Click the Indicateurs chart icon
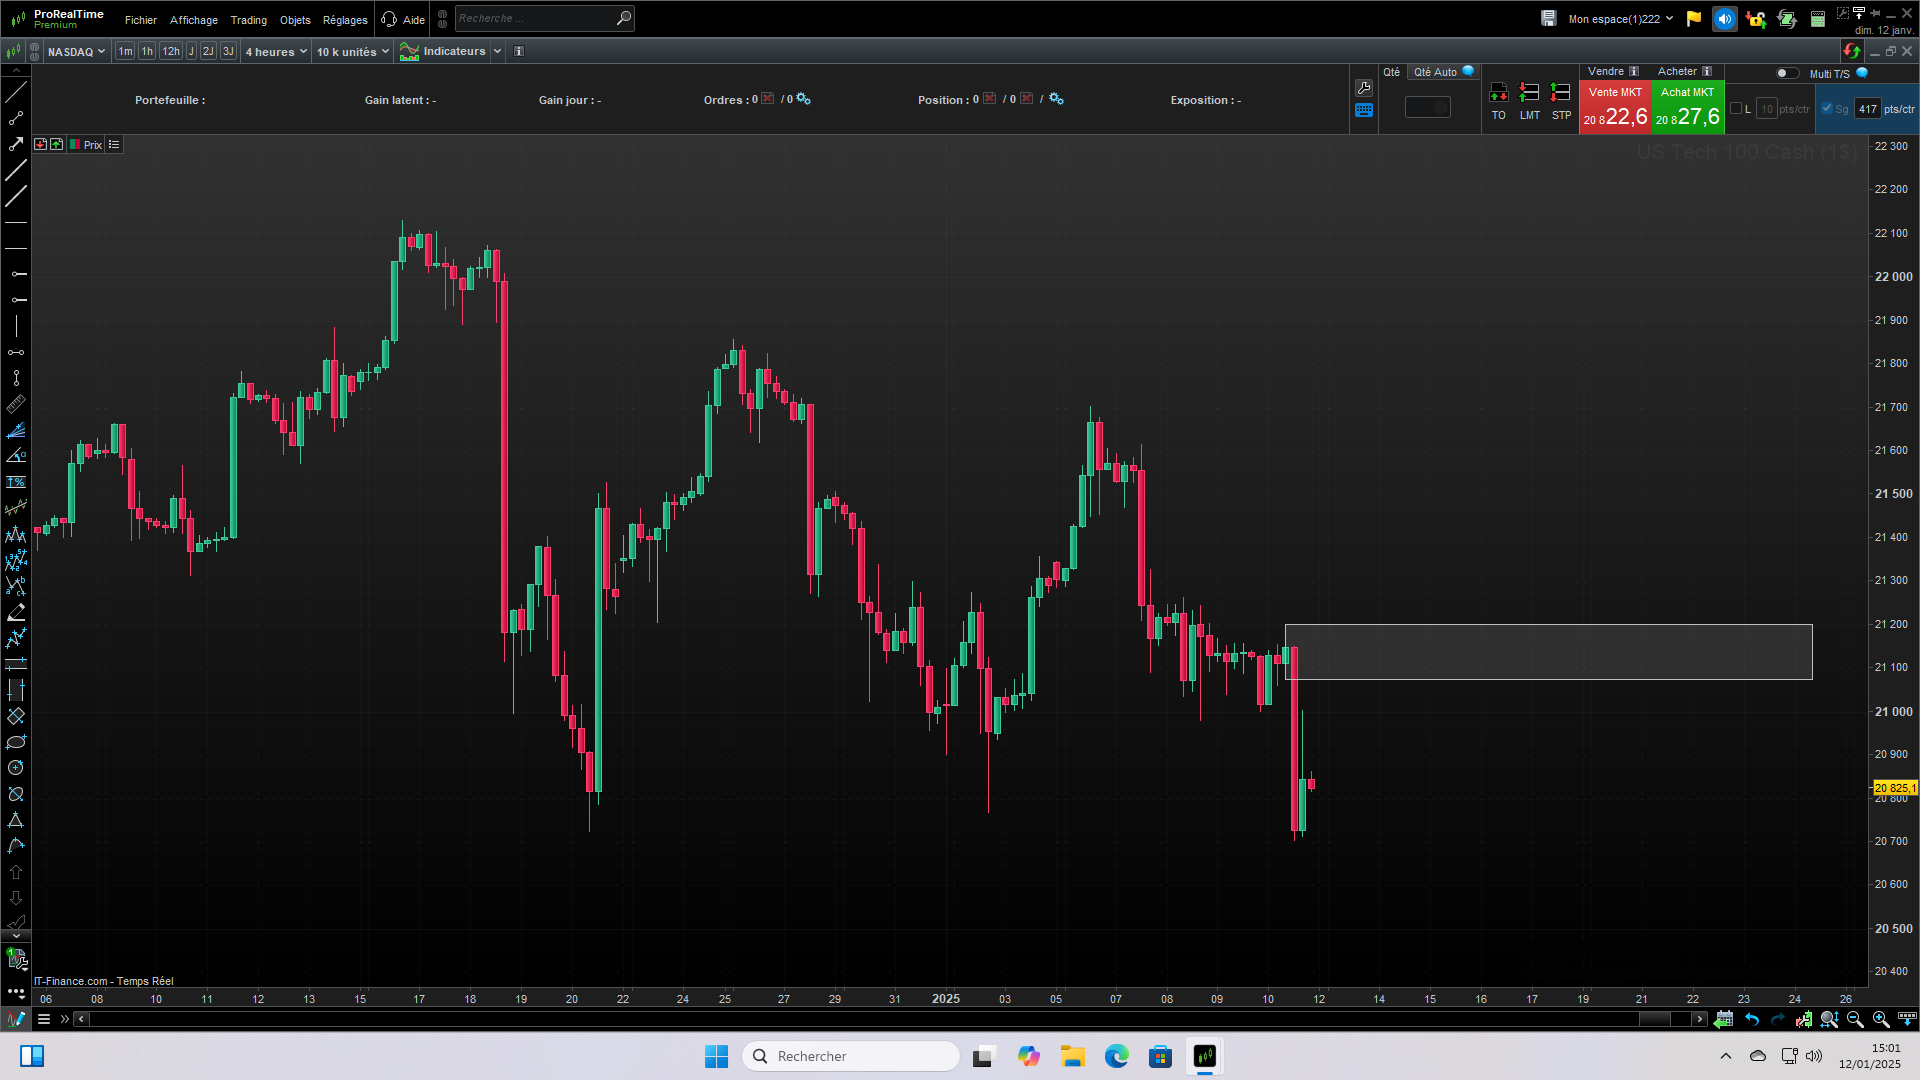1920x1080 pixels. click(x=409, y=51)
